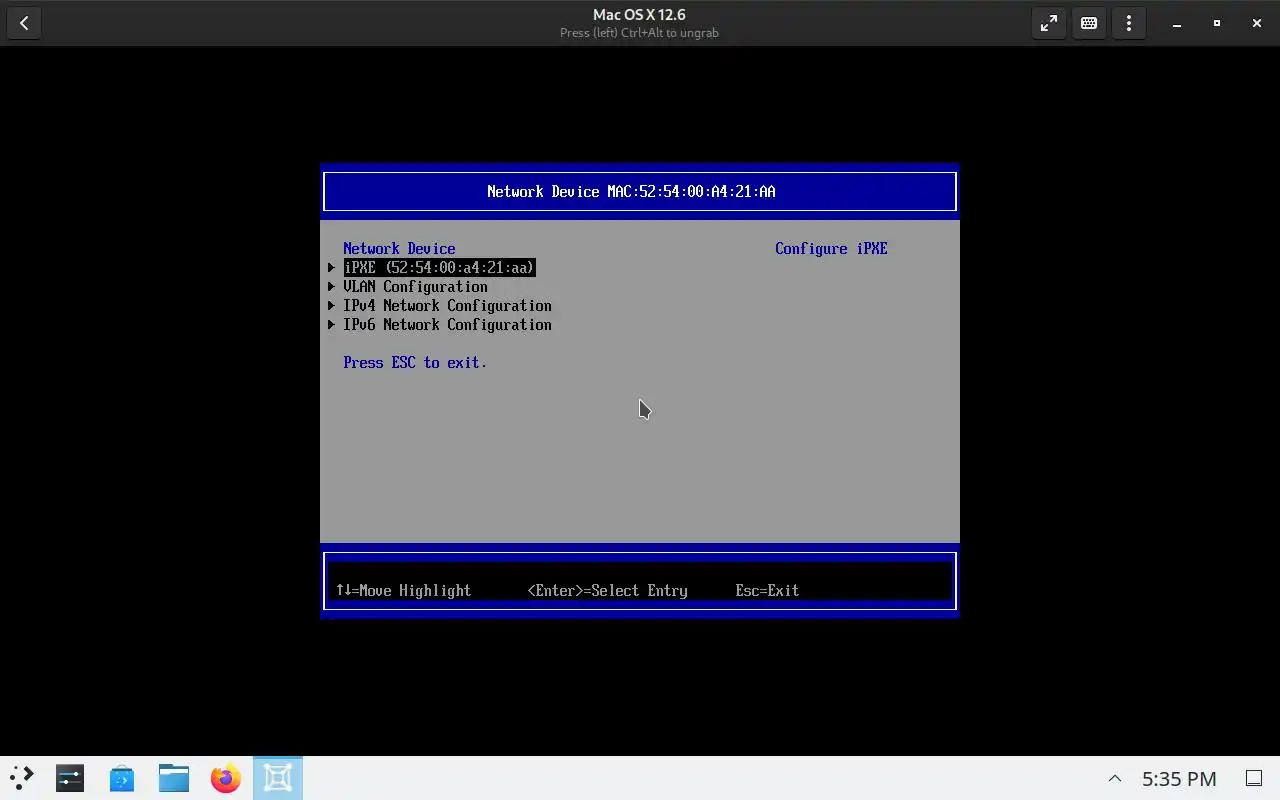
Task: Click the show desktop button in taskbar
Action: (1253, 779)
